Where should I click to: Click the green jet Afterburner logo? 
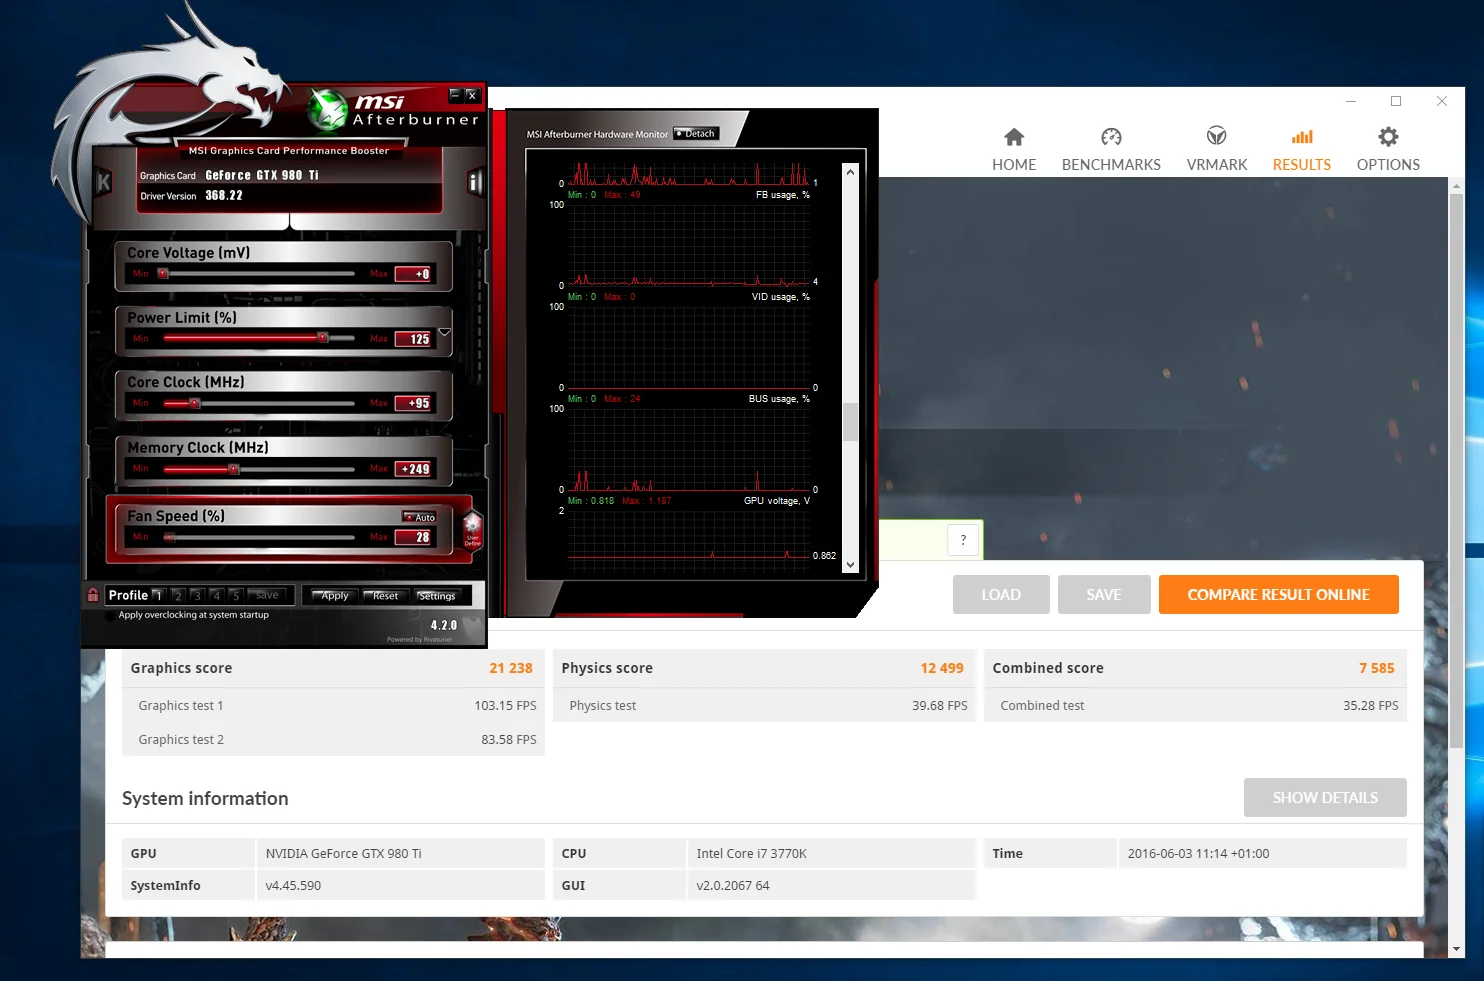pos(326,110)
